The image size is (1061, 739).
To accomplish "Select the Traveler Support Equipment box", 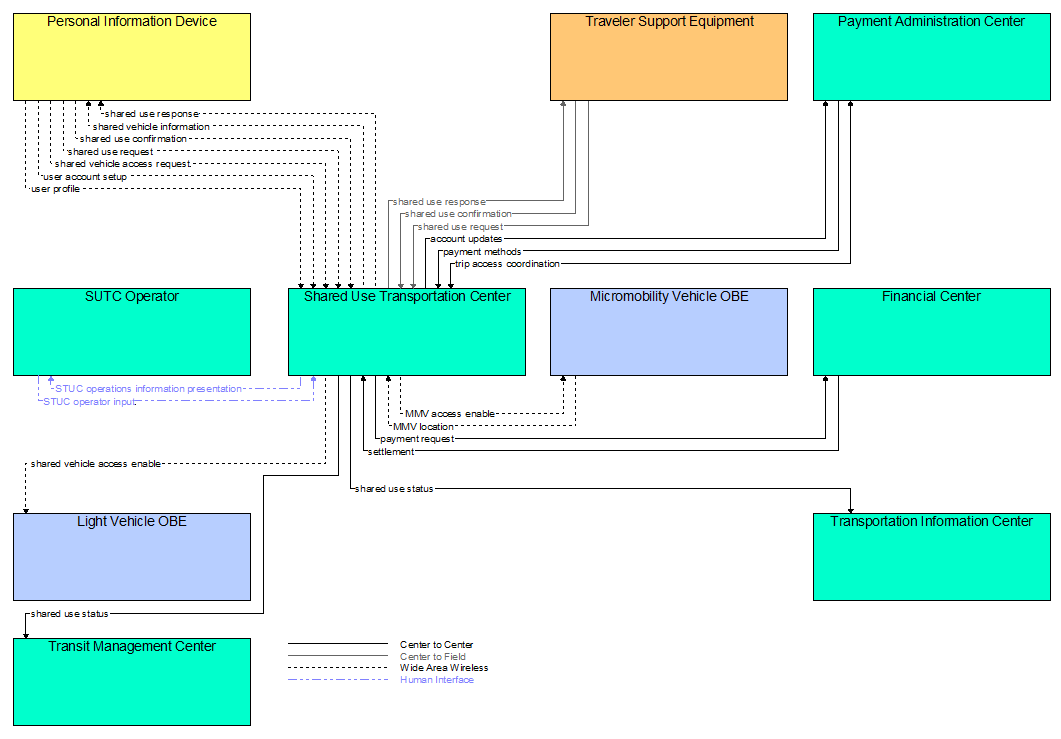I will point(668,57).
